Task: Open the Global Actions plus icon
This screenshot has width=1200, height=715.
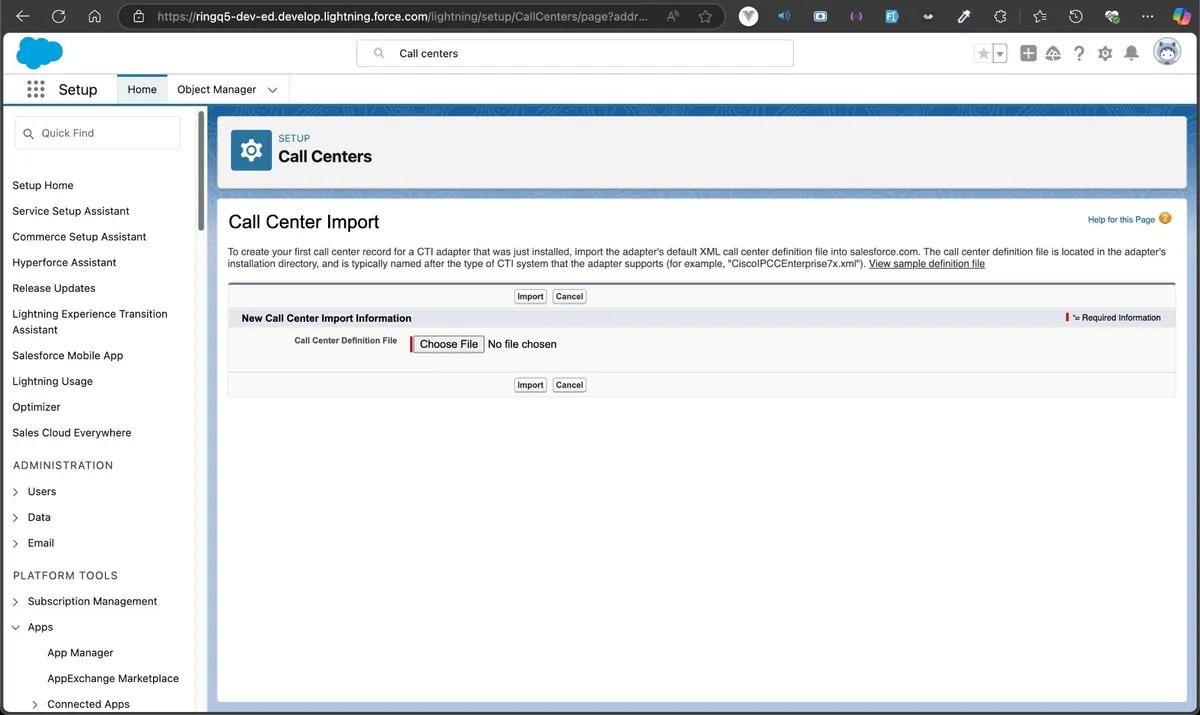Action: 1028,53
